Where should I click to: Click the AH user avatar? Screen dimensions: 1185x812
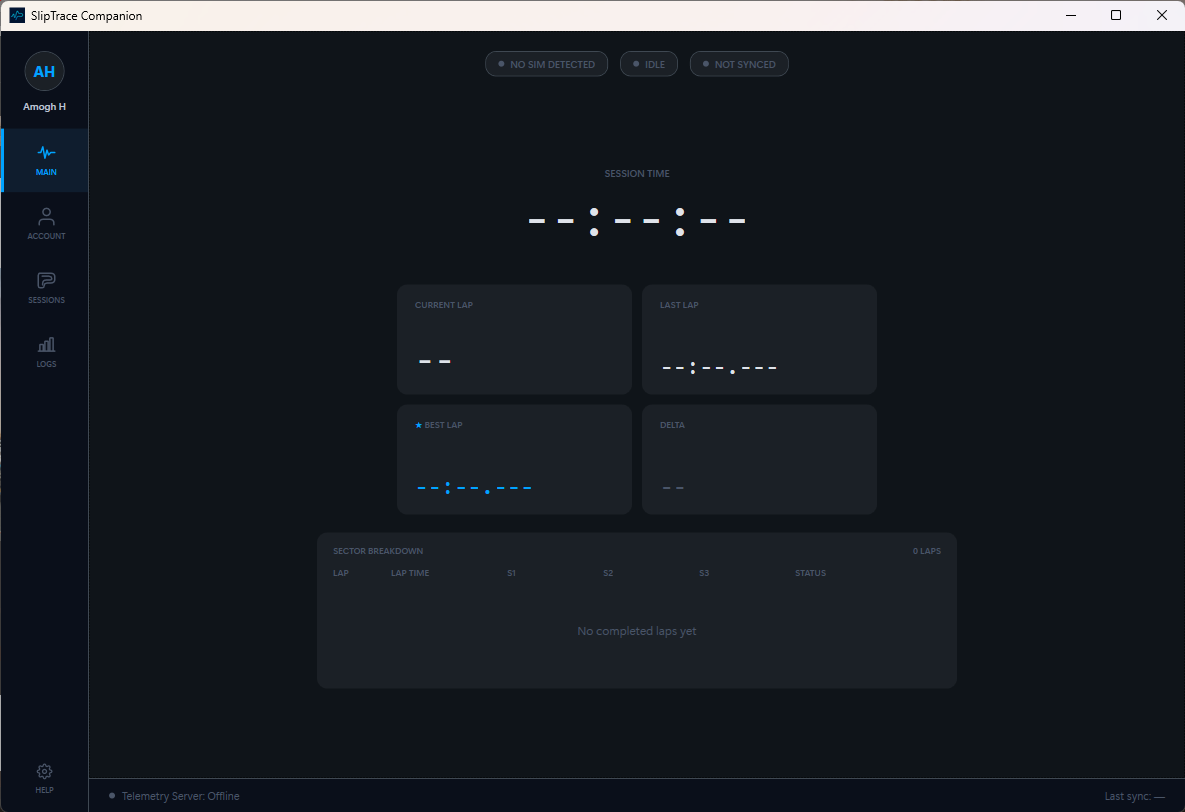point(45,71)
